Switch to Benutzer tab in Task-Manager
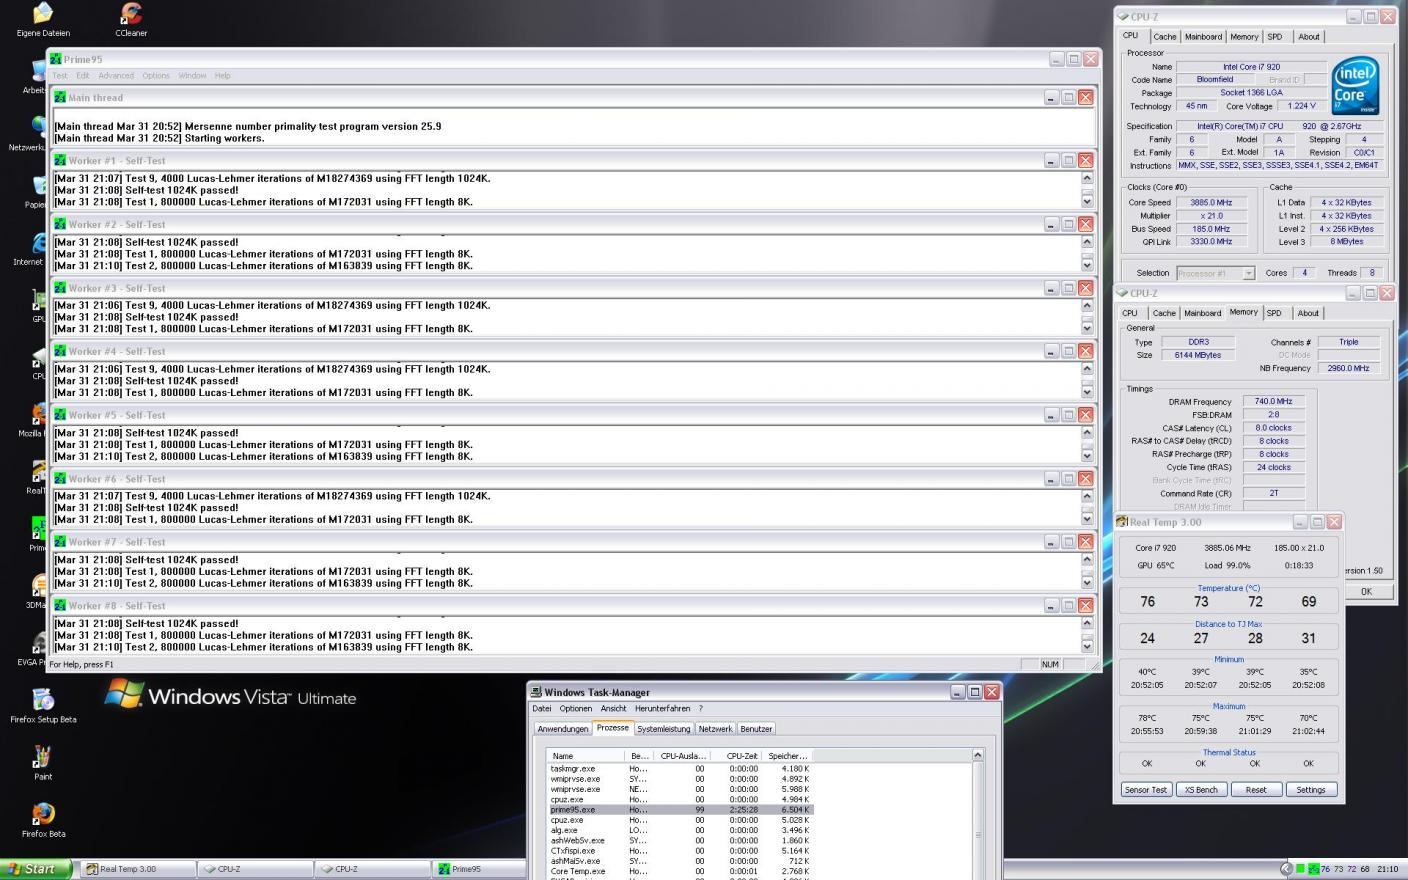The image size is (1408, 880). coord(756,729)
